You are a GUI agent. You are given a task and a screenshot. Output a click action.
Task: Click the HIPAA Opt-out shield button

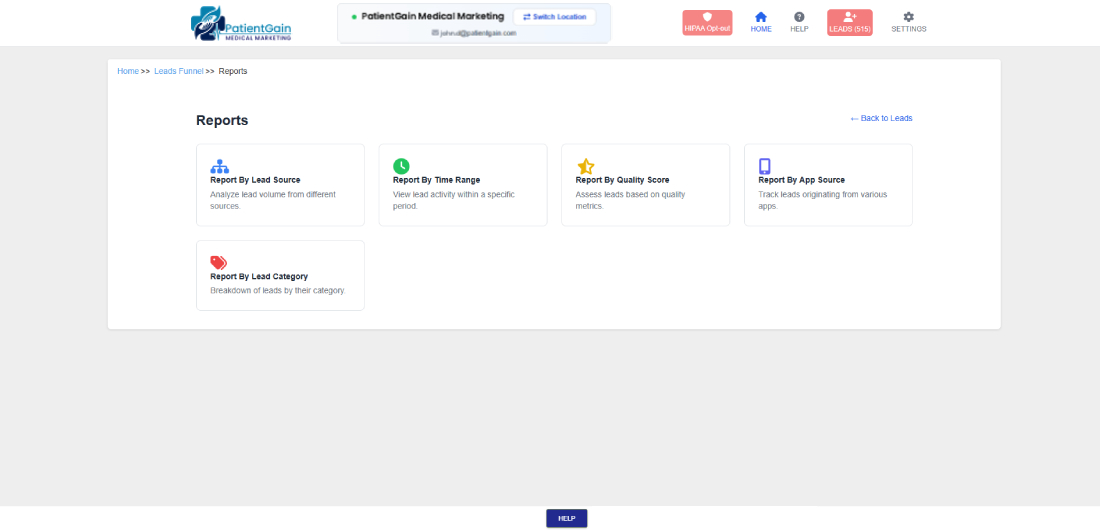click(707, 22)
